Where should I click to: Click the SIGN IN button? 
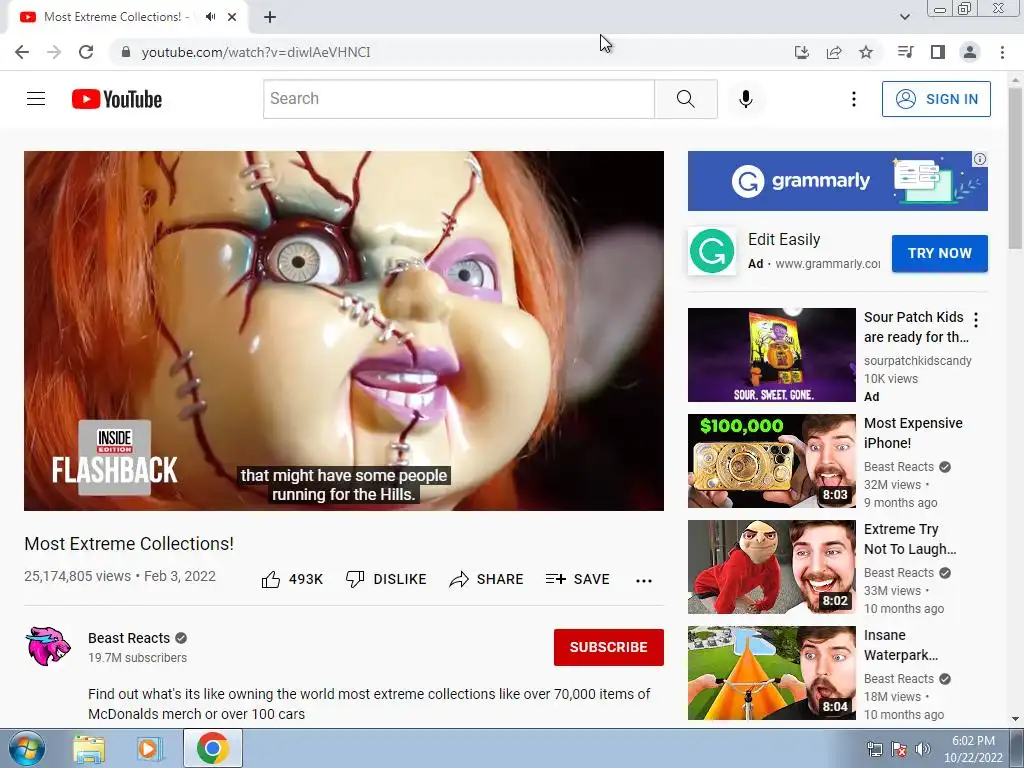pyautogui.click(x=936, y=99)
